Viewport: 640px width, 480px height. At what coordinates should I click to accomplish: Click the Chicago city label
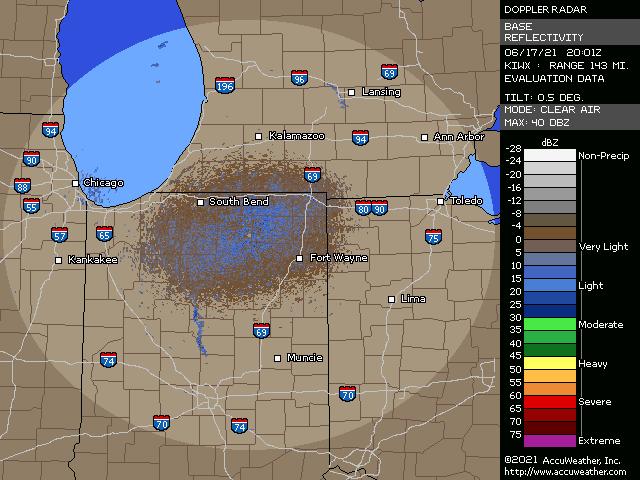[x=103, y=183]
